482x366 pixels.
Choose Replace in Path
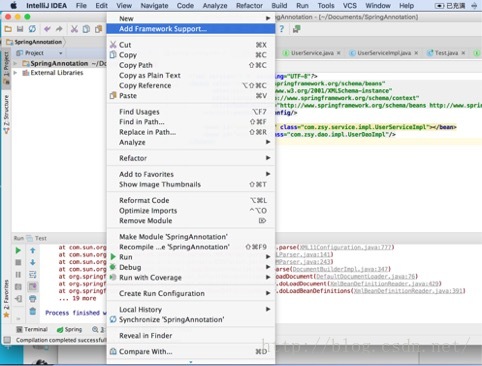(x=191, y=132)
